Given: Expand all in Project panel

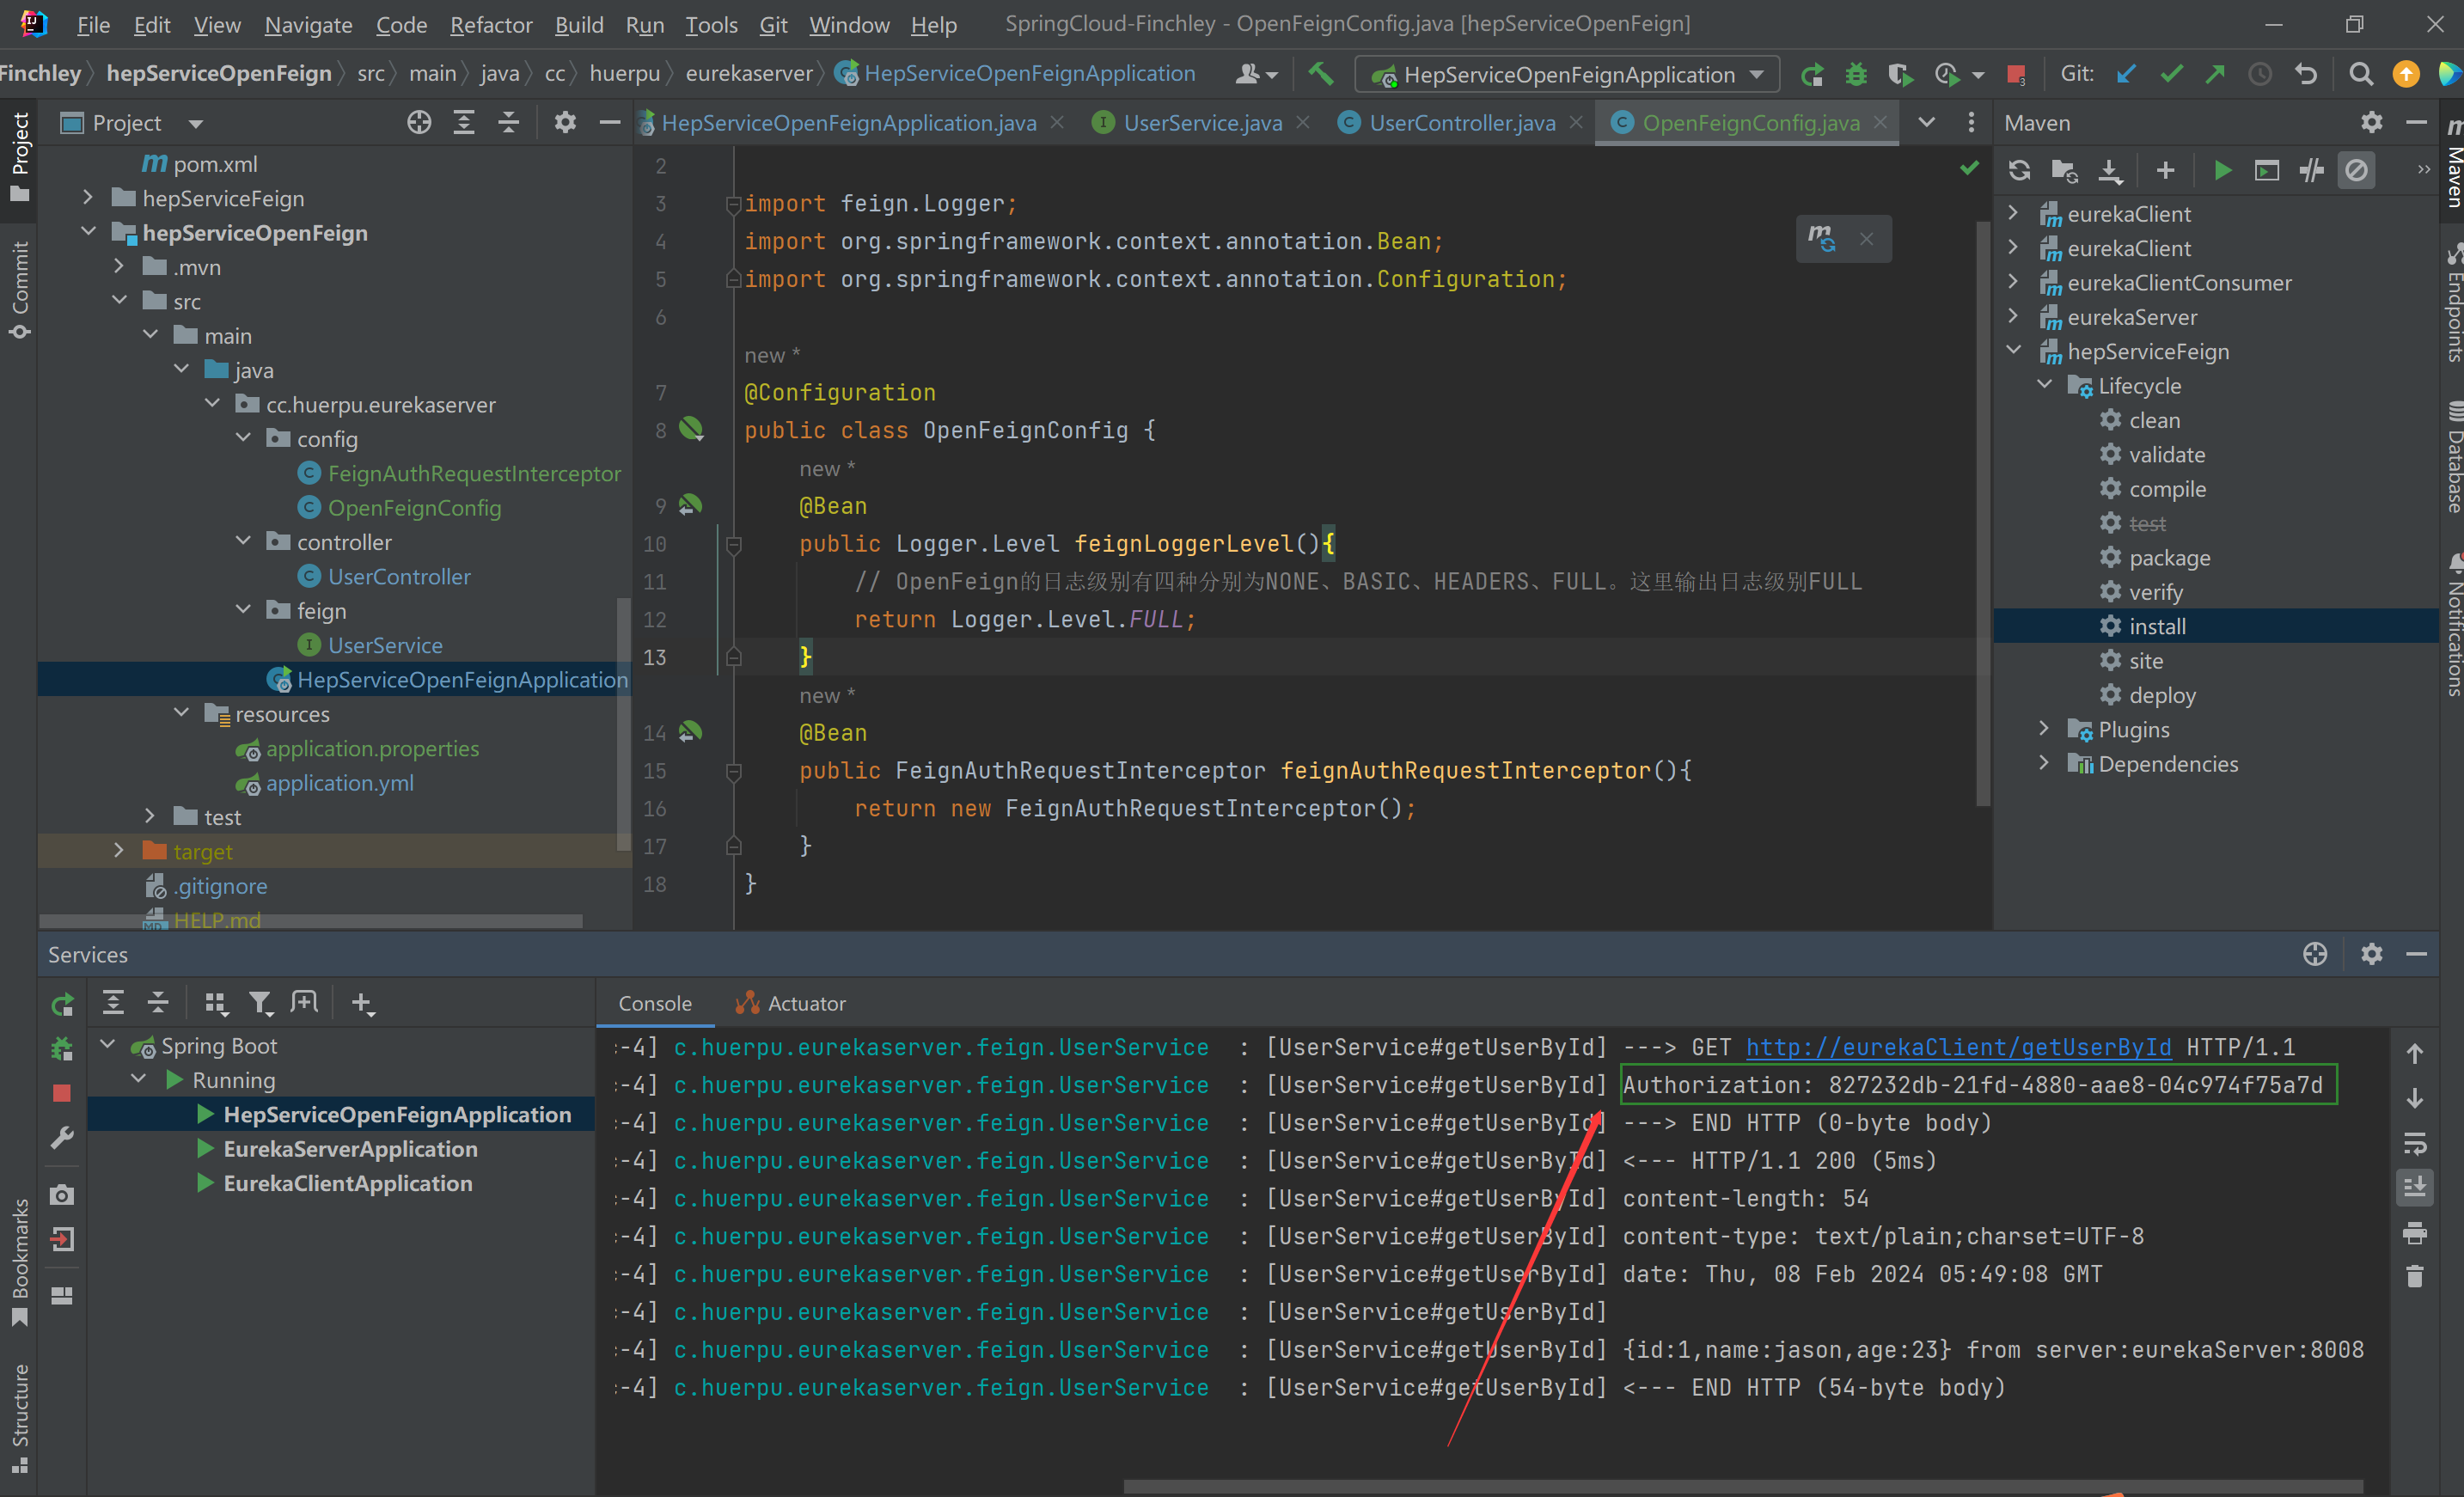Looking at the screenshot, I should 464,123.
